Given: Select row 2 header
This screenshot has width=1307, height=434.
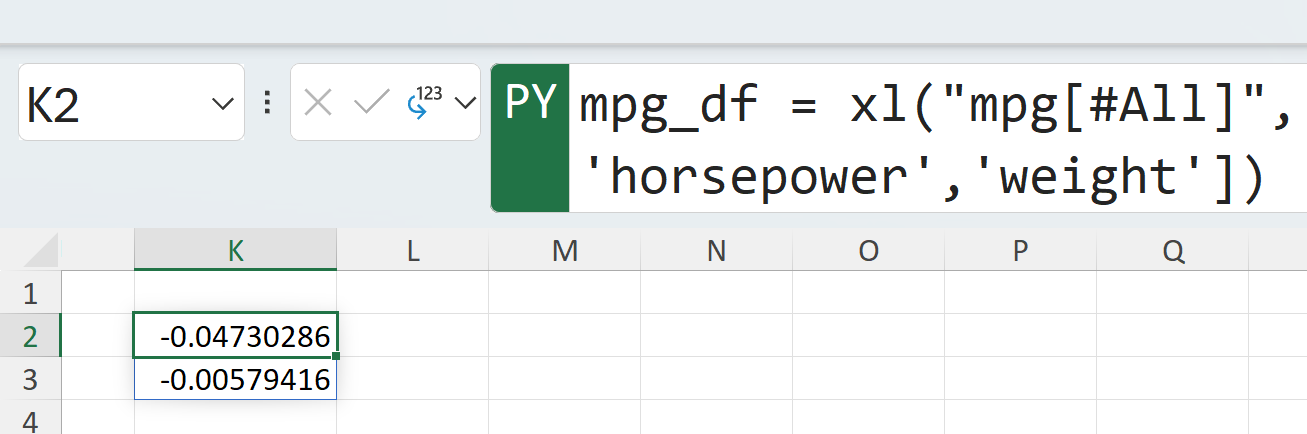Looking at the screenshot, I should [x=30, y=336].
